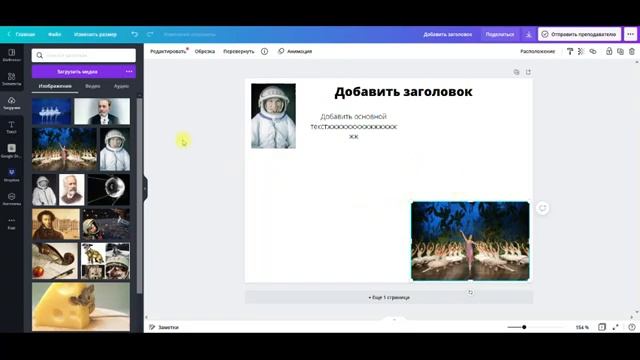Select the body text on the canvas
The height and width of the screenshot is (360, 640).
[353, 126]
